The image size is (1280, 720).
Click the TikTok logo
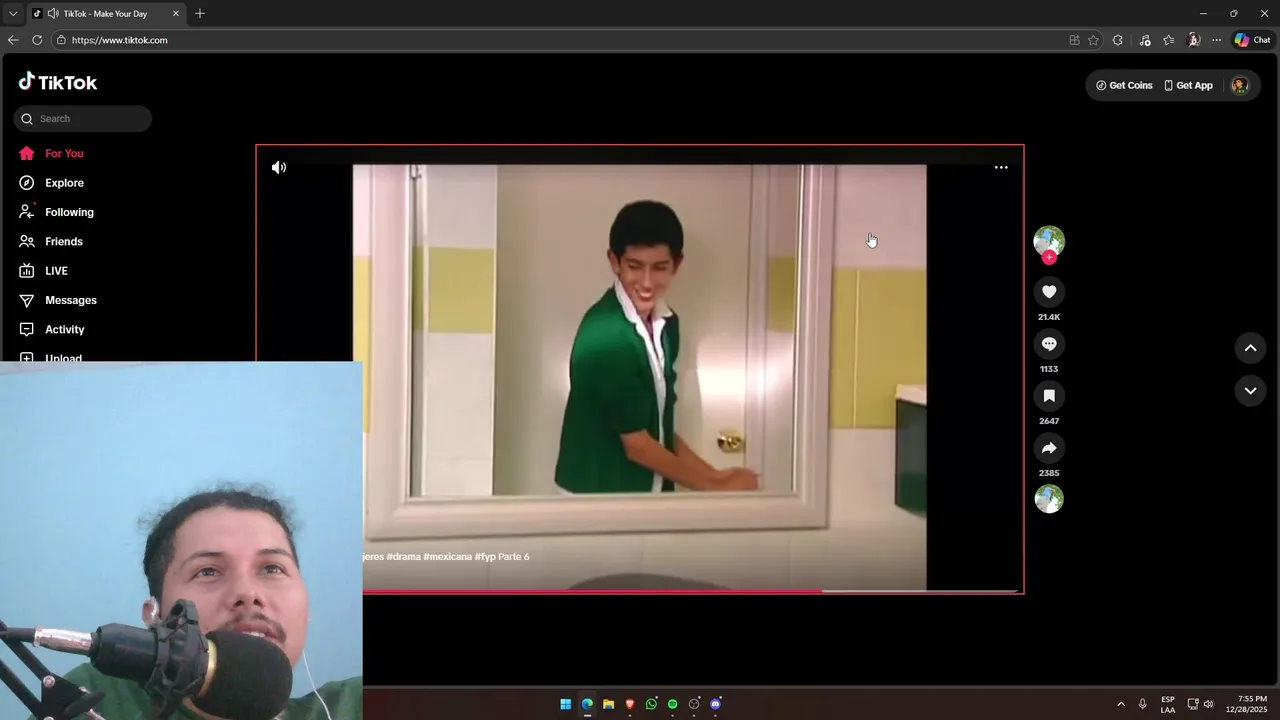pyautogui.click(x=58, y=82)
